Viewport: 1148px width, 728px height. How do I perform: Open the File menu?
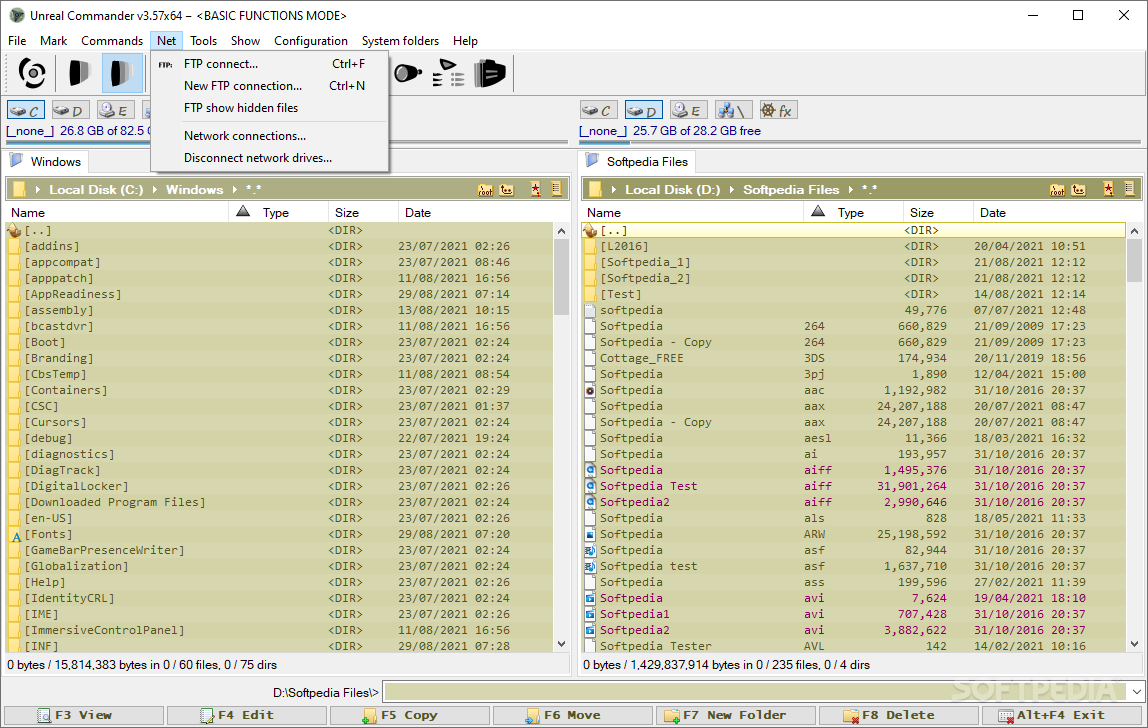coord(17,41)
